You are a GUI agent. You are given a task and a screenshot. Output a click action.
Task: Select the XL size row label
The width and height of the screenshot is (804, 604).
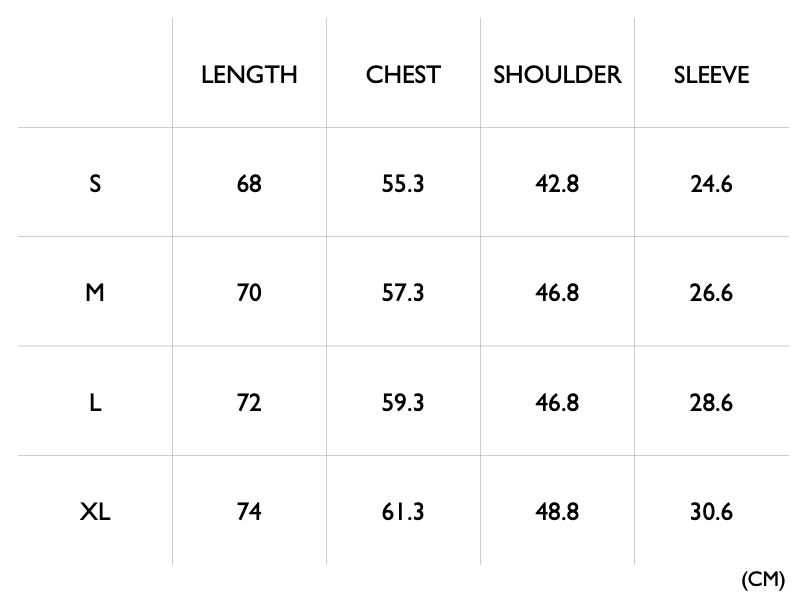95,512
